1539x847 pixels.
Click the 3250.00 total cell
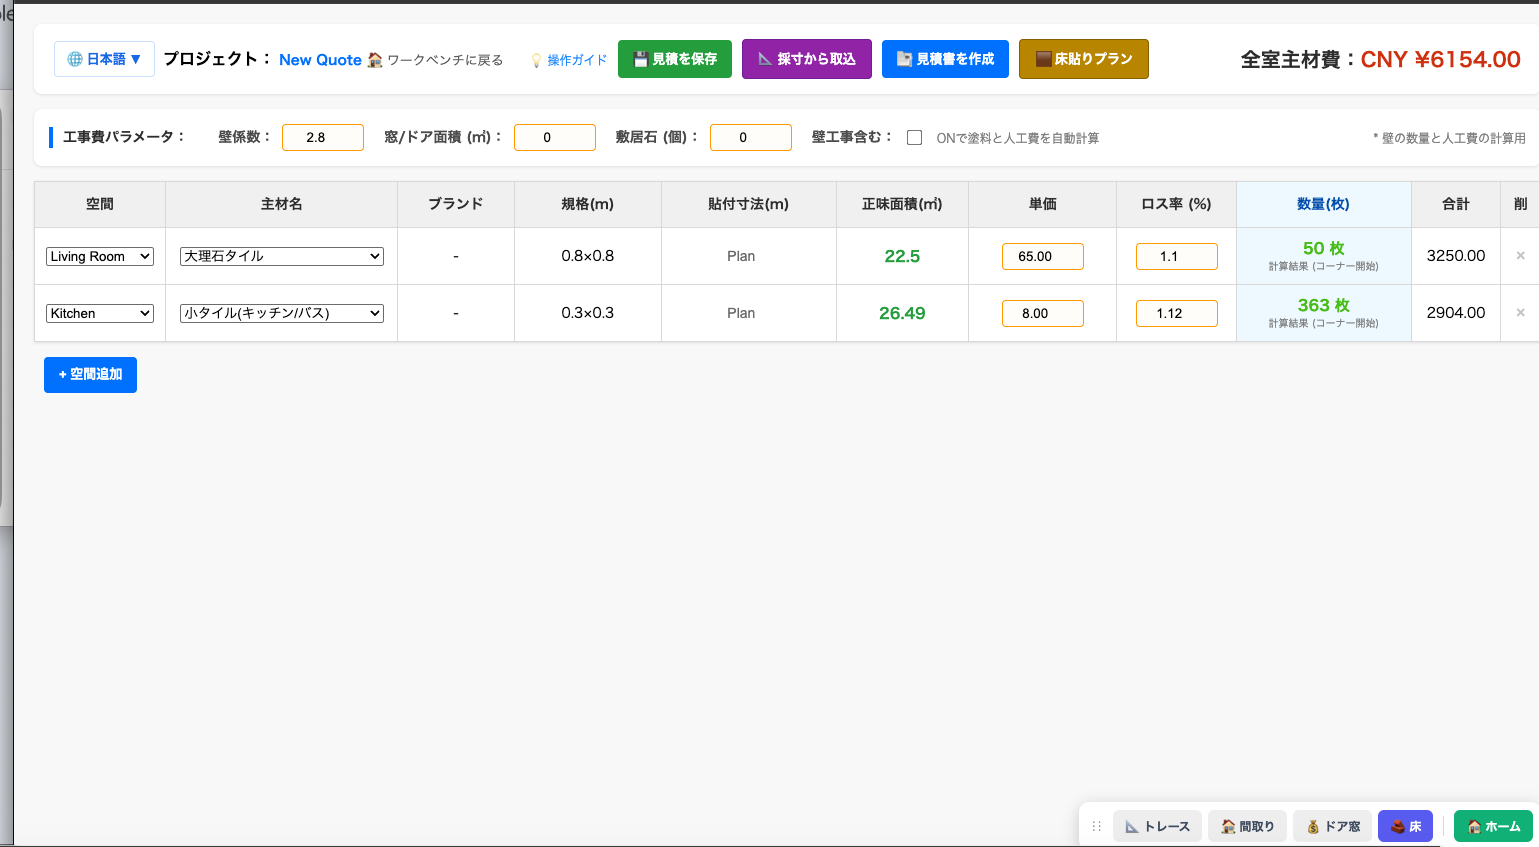click(x=1456, y=256)
